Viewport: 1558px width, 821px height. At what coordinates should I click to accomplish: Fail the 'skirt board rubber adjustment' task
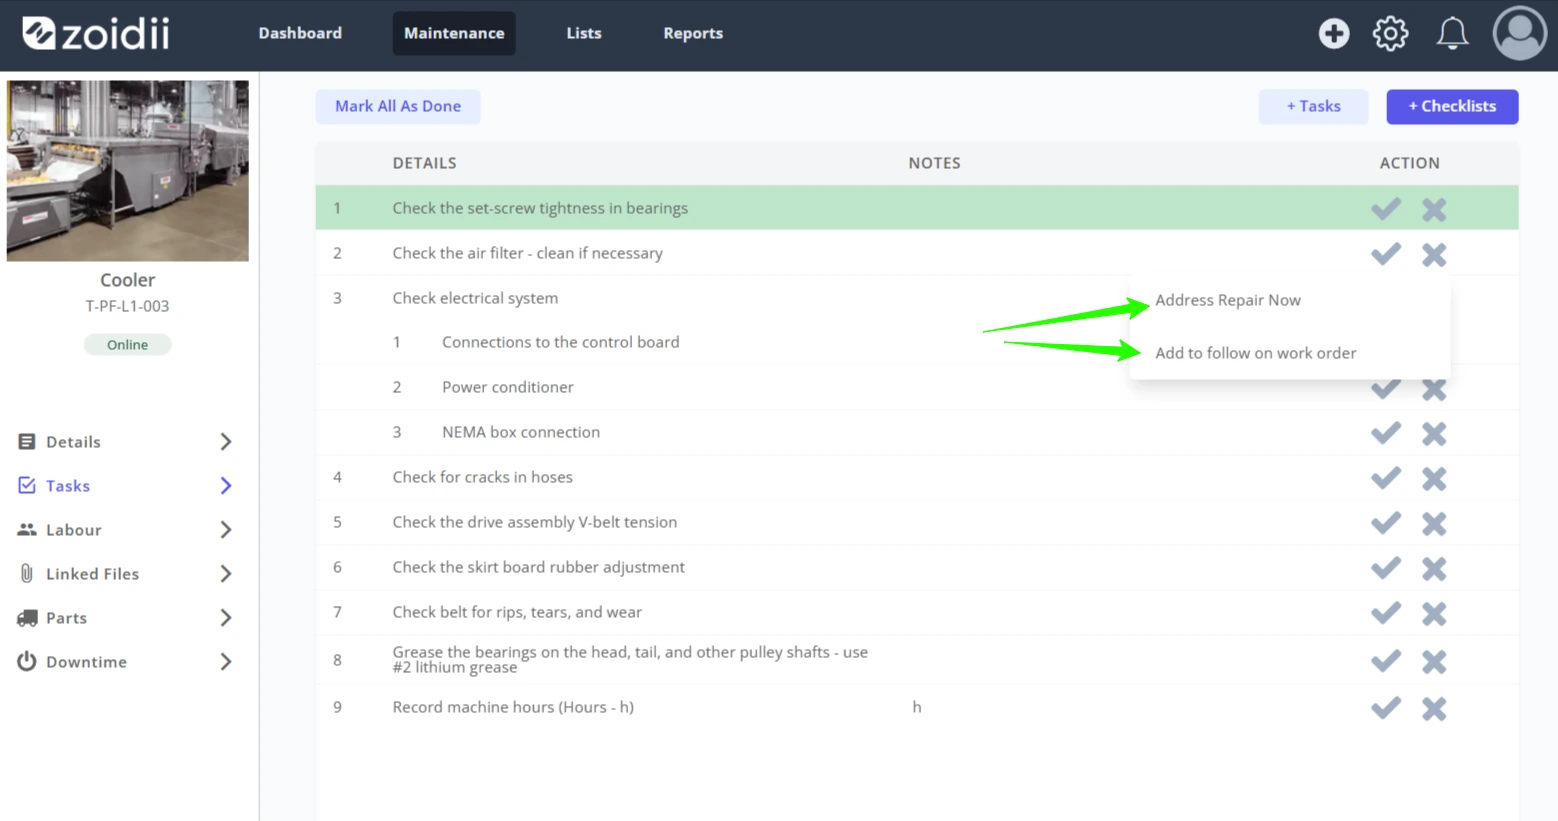(1434, 569)
